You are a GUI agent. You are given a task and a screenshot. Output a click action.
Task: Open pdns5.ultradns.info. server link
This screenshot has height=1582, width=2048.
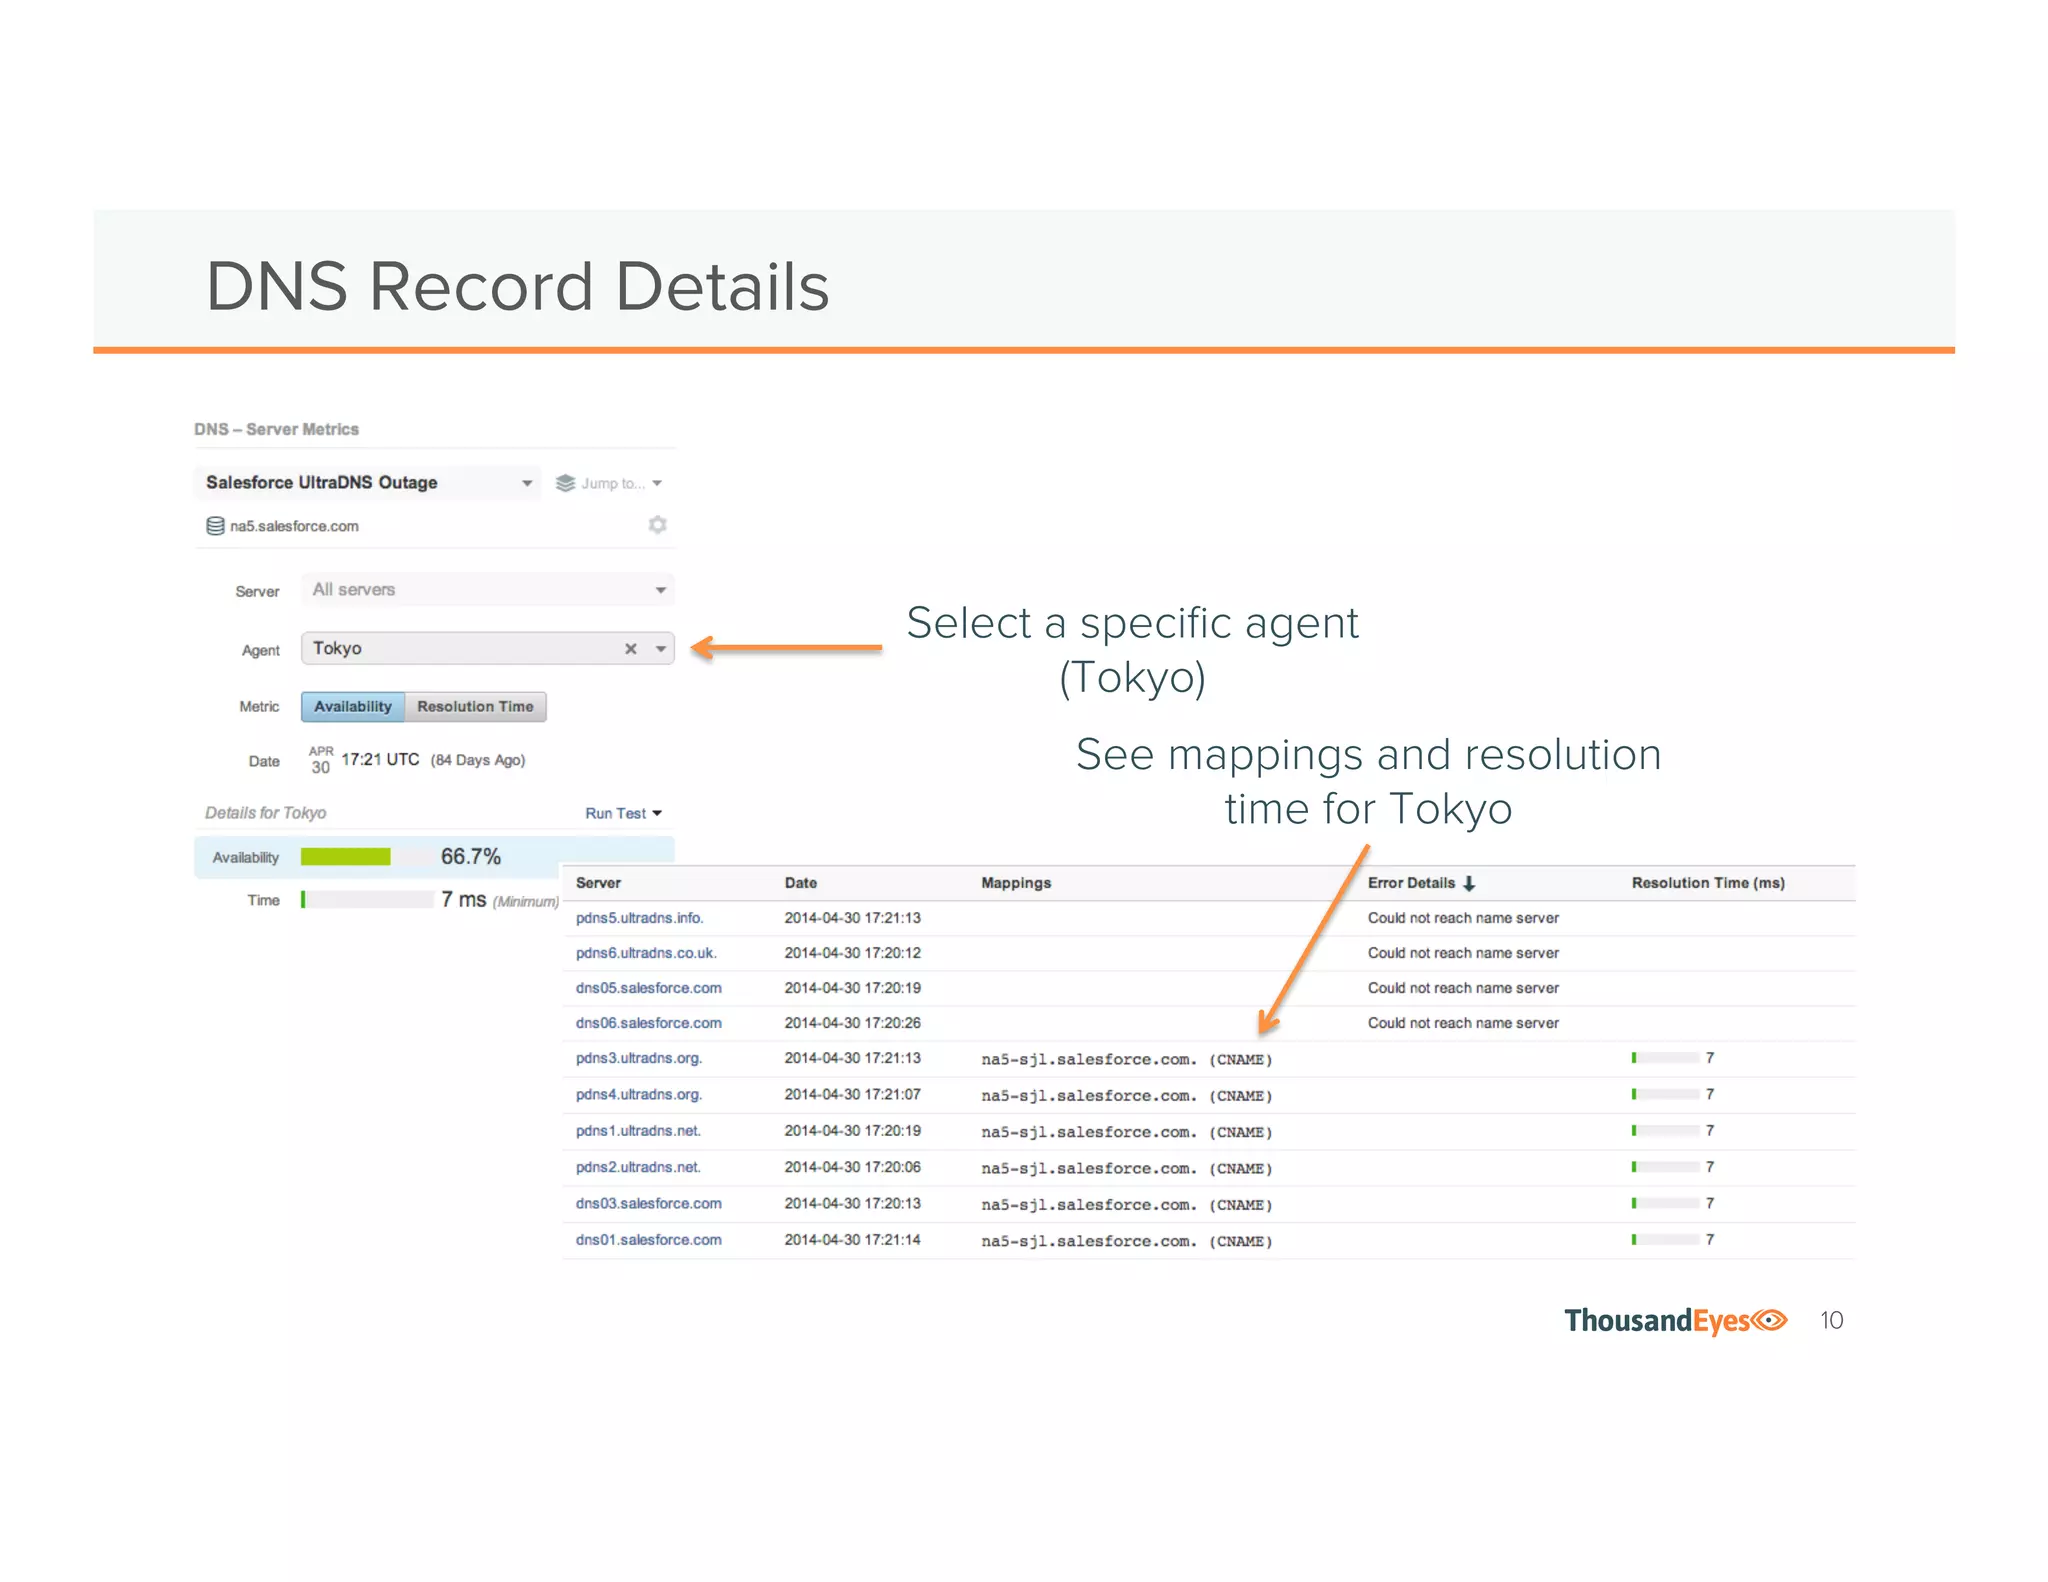coord(639,918)
